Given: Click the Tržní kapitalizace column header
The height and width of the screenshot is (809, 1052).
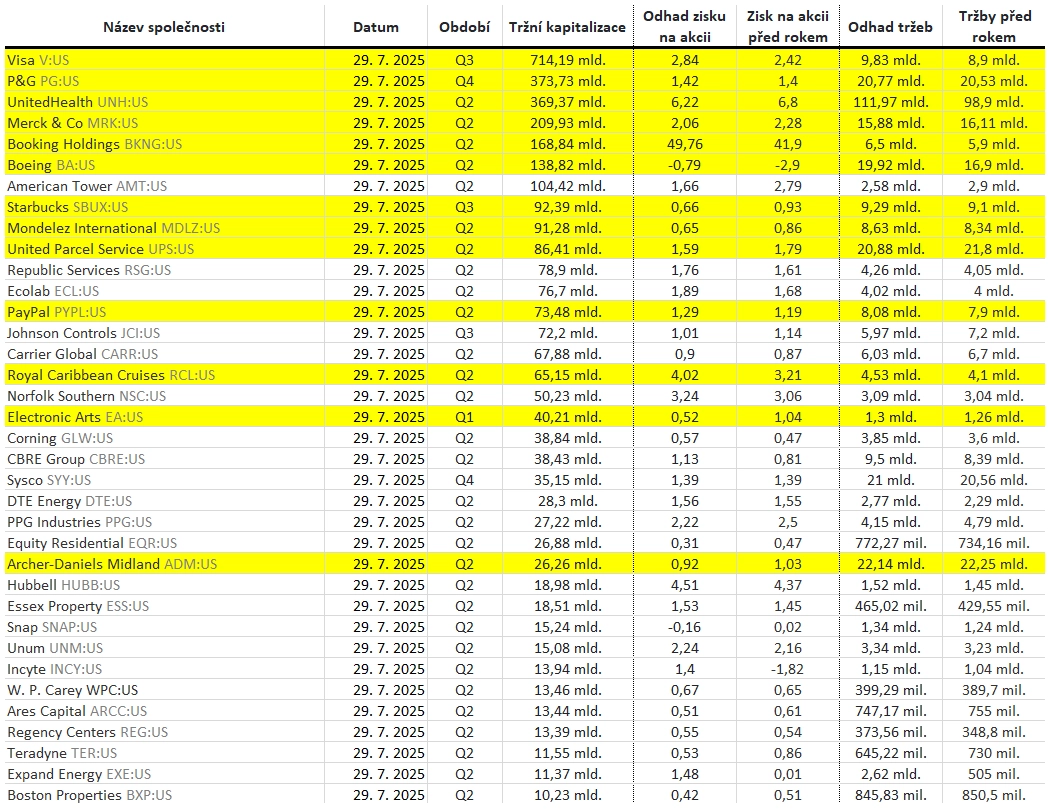Looking at the screenshot, I should [567, 28].
